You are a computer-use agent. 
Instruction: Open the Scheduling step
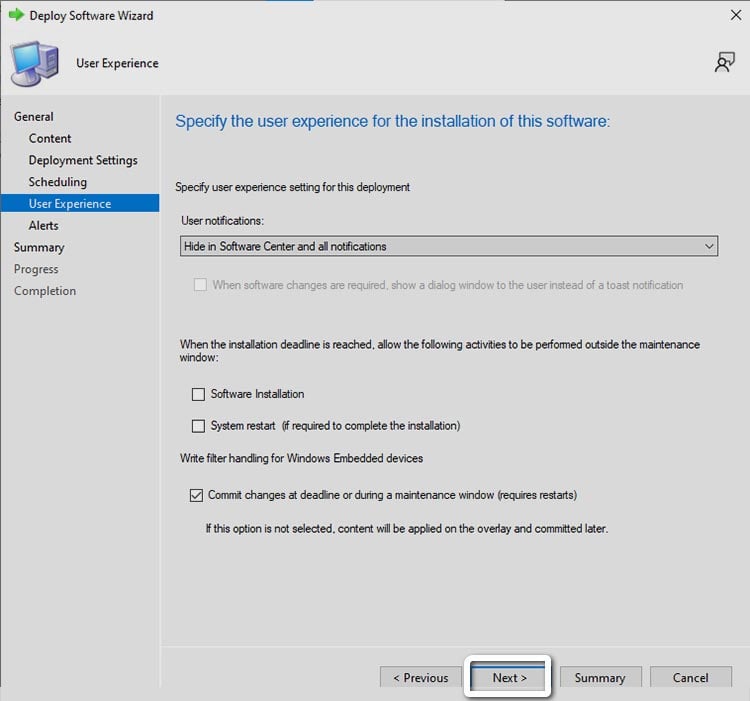(57, 182)
